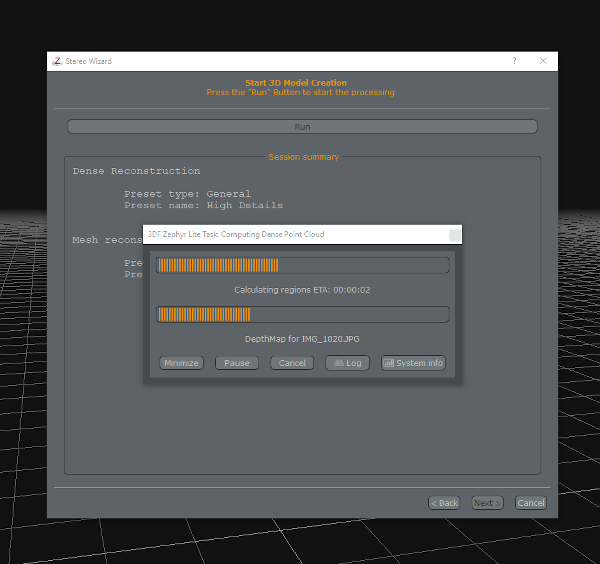The height and width of the screenshot is (564, 600).
Task: Cancel the Computing Dense Point Cloud task
Action: click(x=292, y=363)
